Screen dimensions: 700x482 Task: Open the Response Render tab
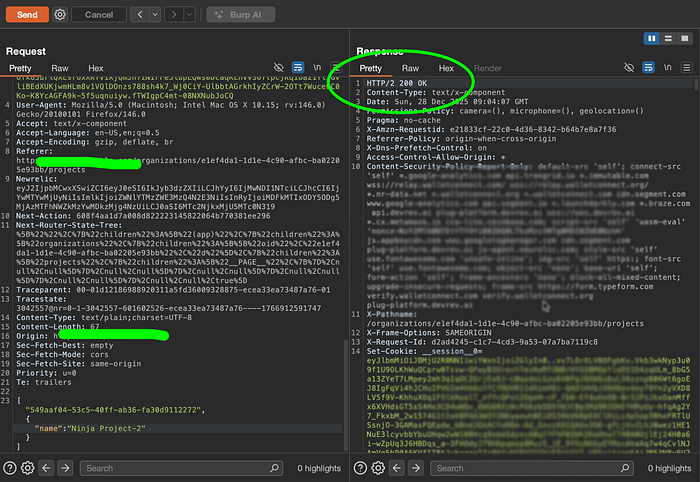pyautogui.click(x=488, y=68)
